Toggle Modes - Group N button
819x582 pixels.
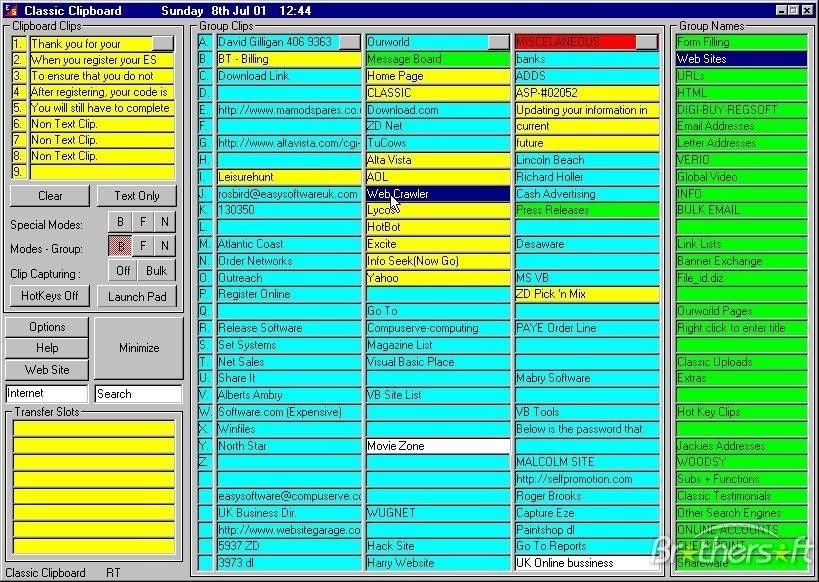(x=165, y=246)
